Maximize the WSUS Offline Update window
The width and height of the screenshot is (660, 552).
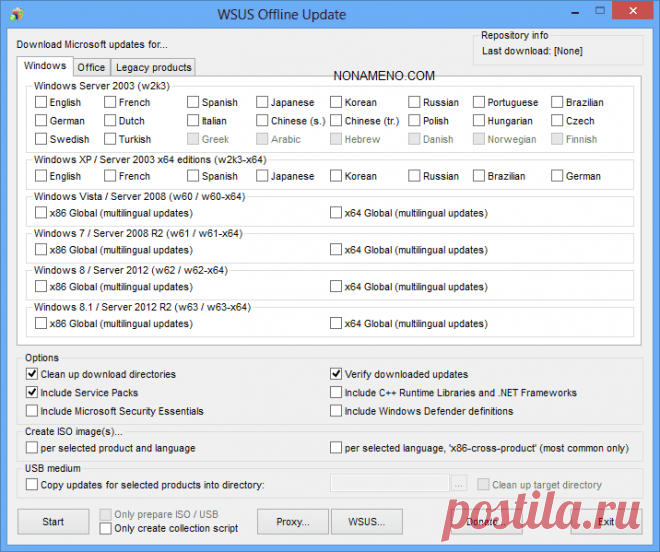(x=600, y=11)
